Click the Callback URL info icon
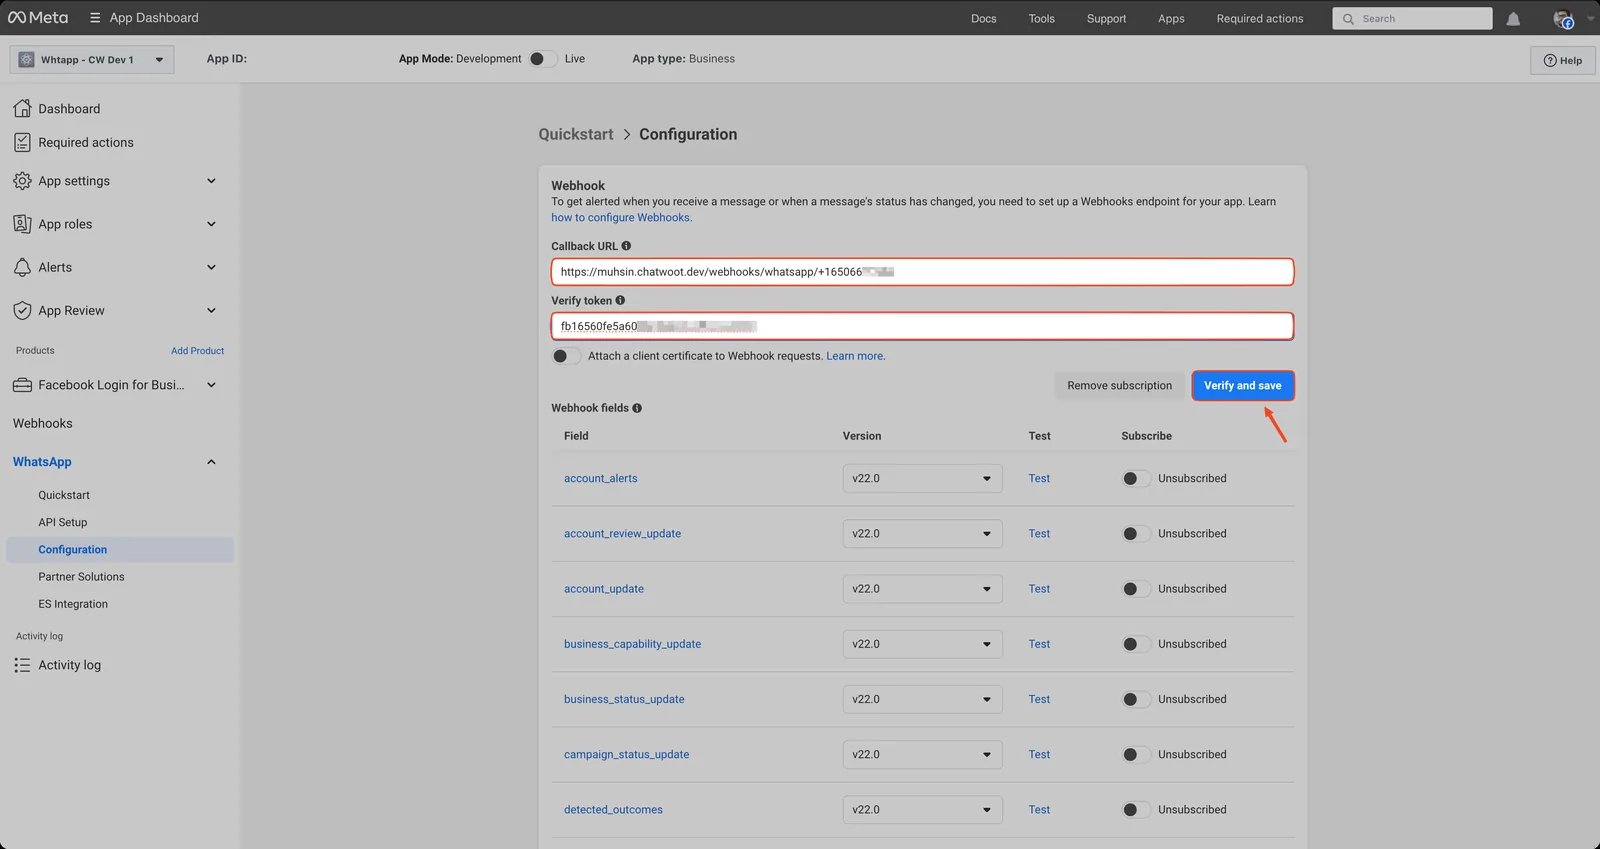The image size is (1600, 849). point(626,246)
